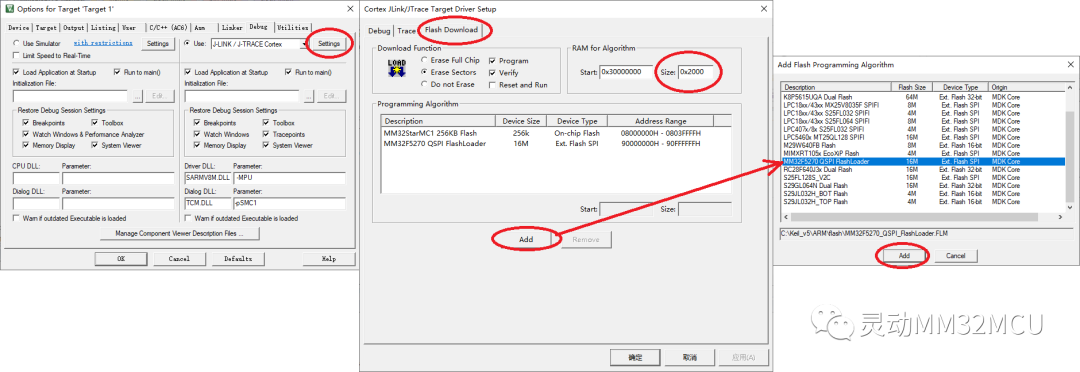
Task: Select S25FL128S_V2C entry
Action: [924, 177]
